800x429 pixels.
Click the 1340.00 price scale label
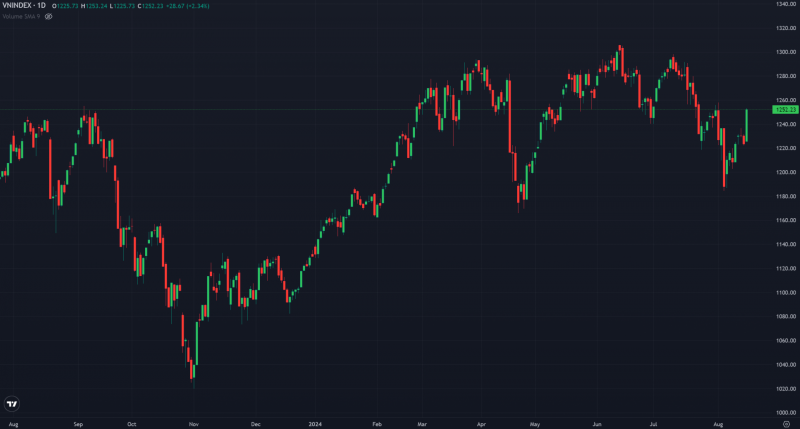785,4
